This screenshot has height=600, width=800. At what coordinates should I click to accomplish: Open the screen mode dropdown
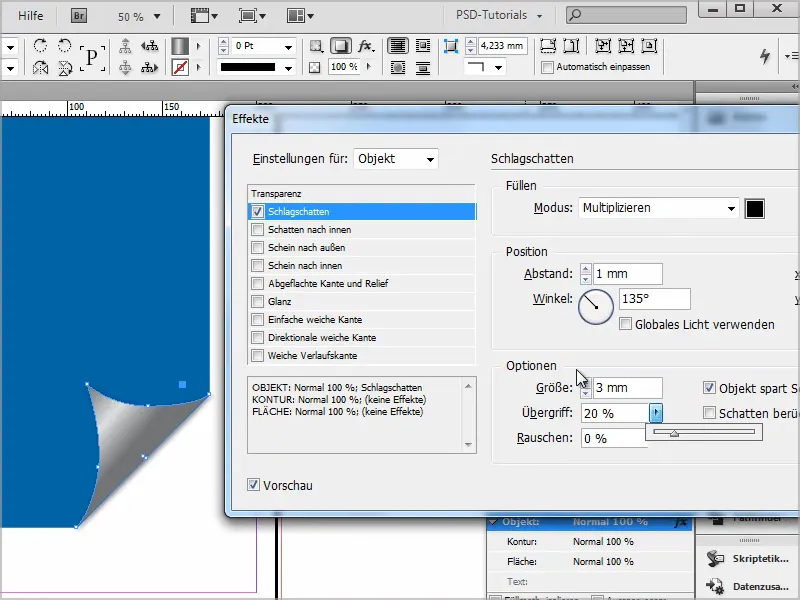coord(252,16)
